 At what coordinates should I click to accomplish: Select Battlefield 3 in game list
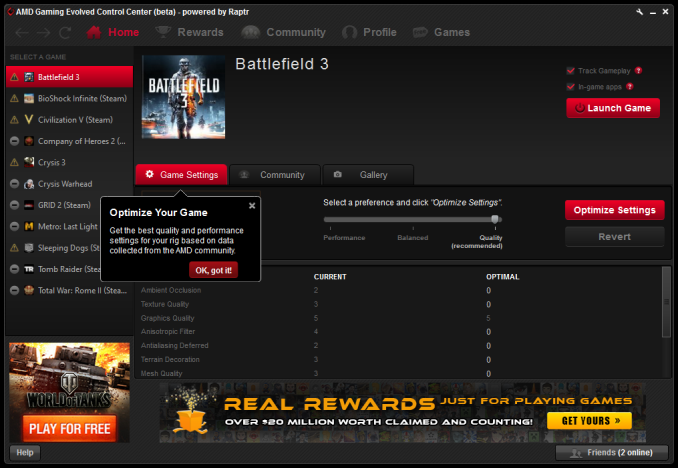pyautogui.click(x=70, y=77)
